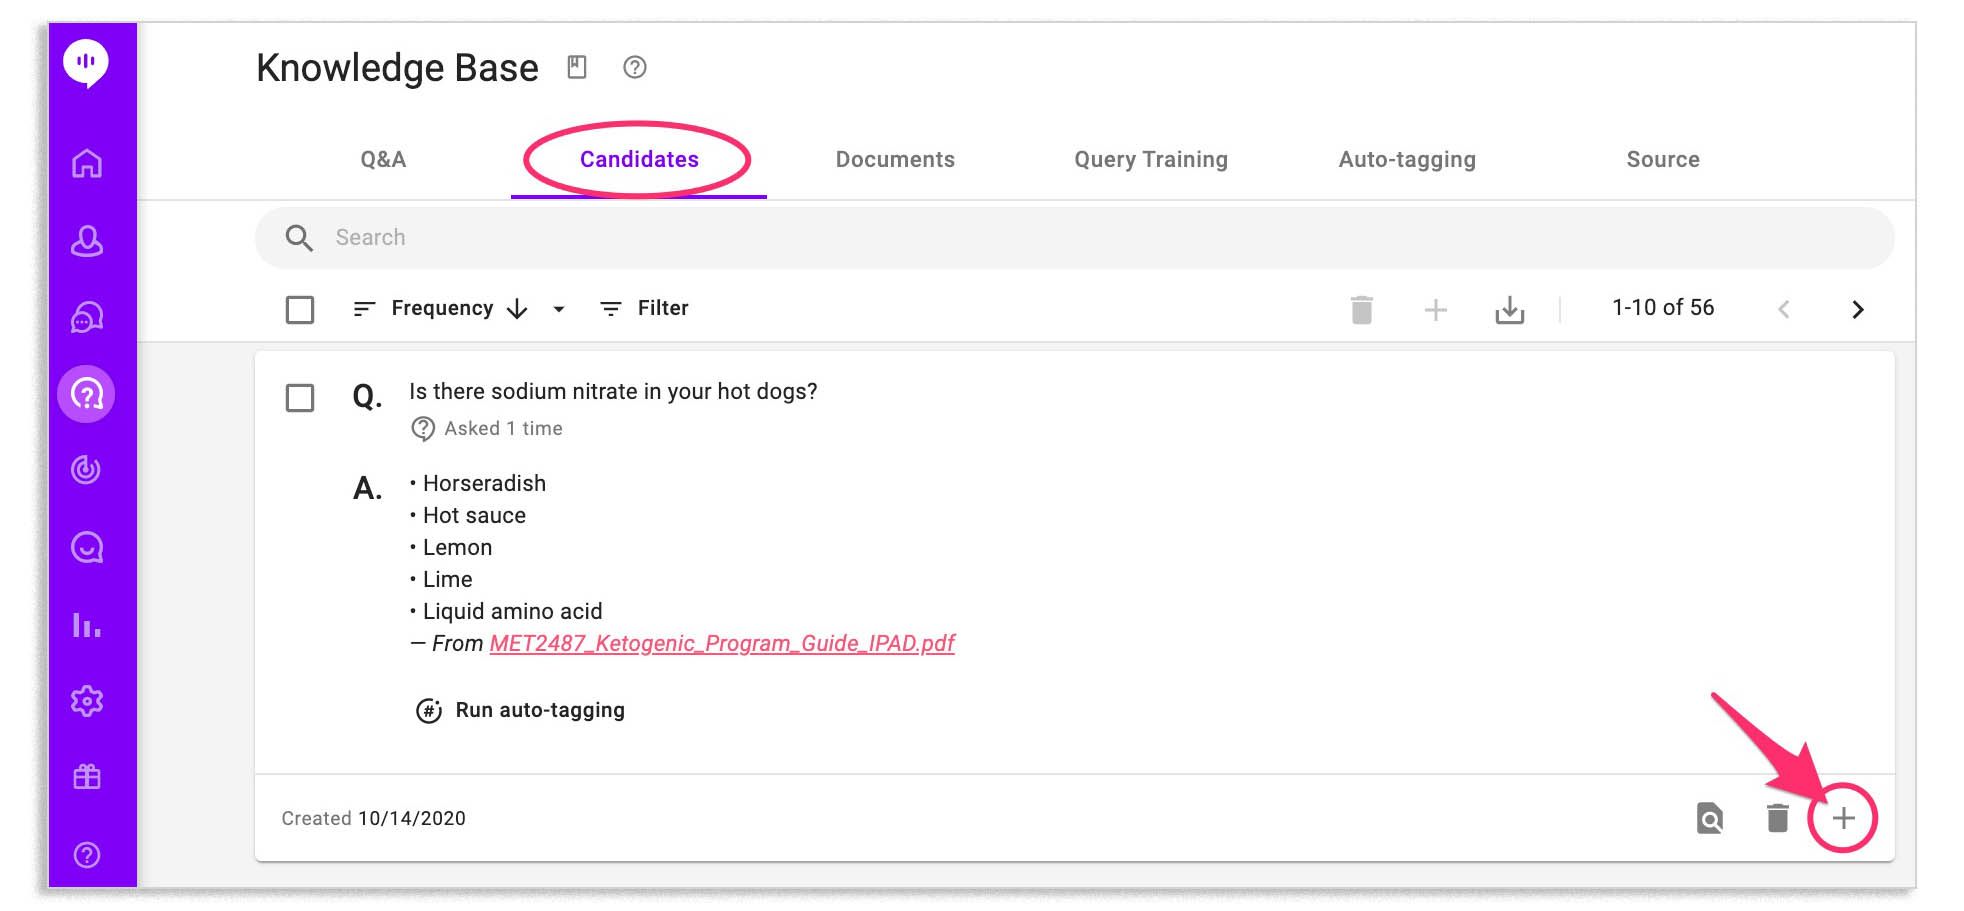The image size is (1964, 911).
Task: Switch to the Documents tab
Action: tap(895, 159)
